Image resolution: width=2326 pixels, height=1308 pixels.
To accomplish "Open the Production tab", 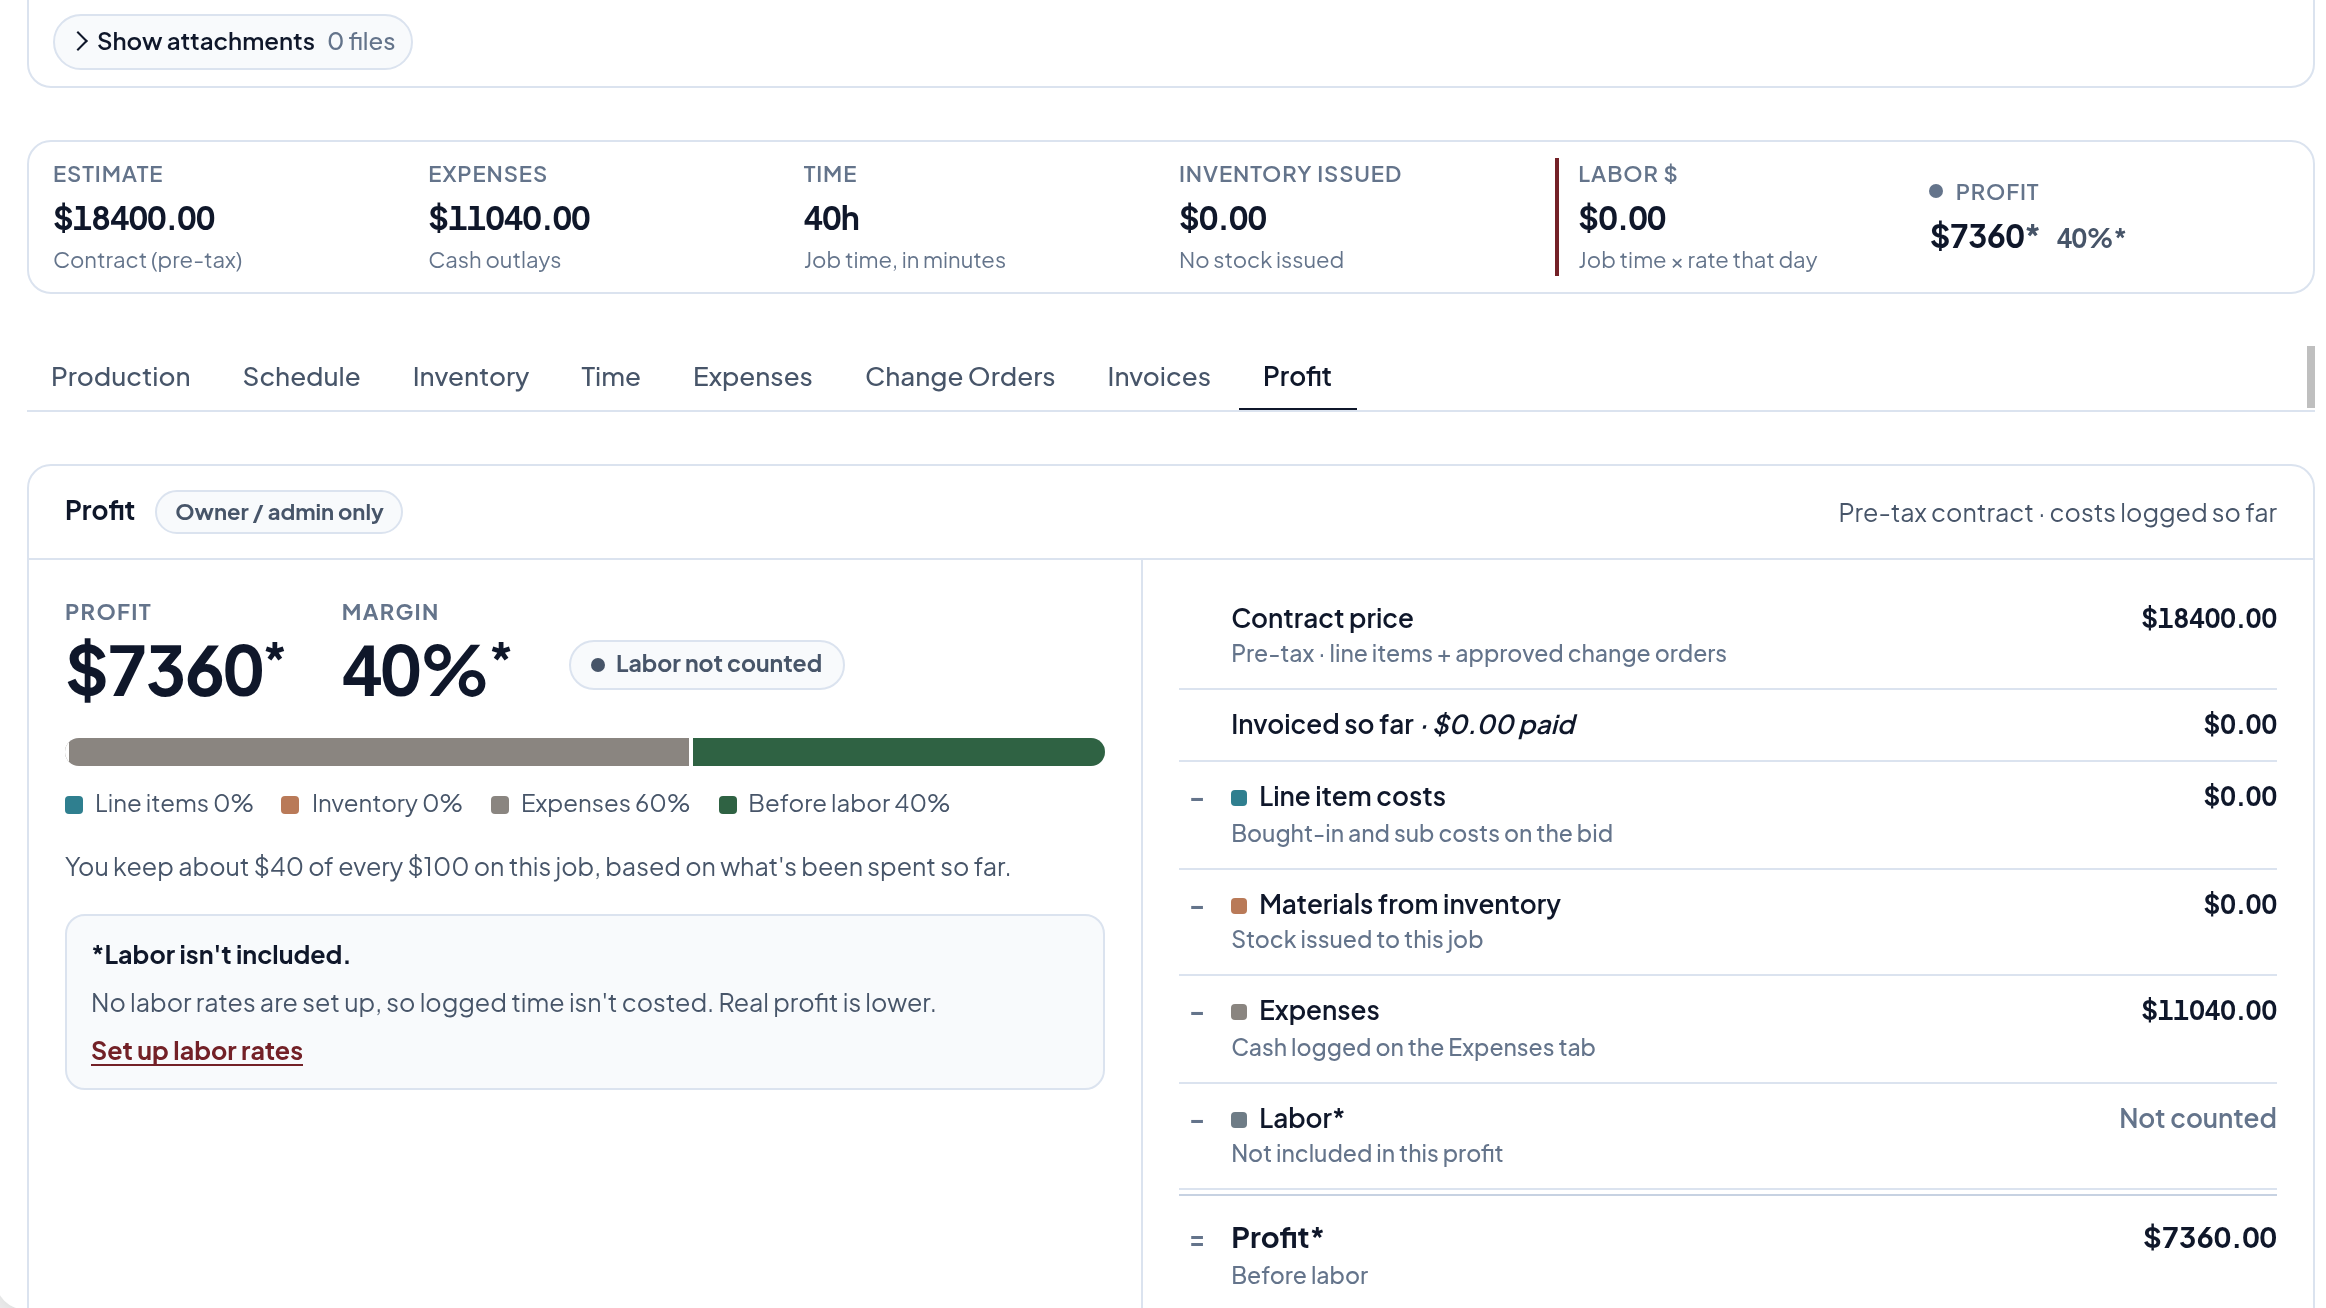I will click(120, 377).
